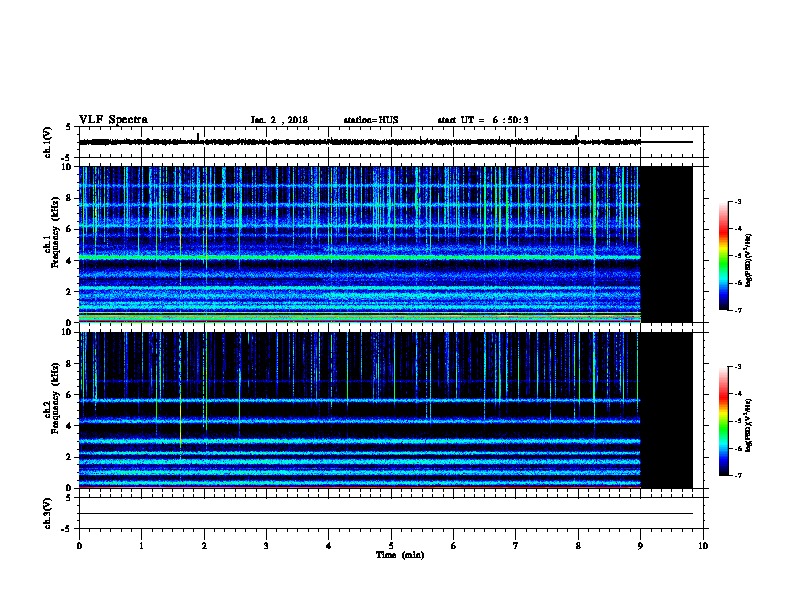Viewport: 792px width, 612px height.
Task: Select the ch.1 "Frequency (kHz)" axis label
Action: coord(55,232)
